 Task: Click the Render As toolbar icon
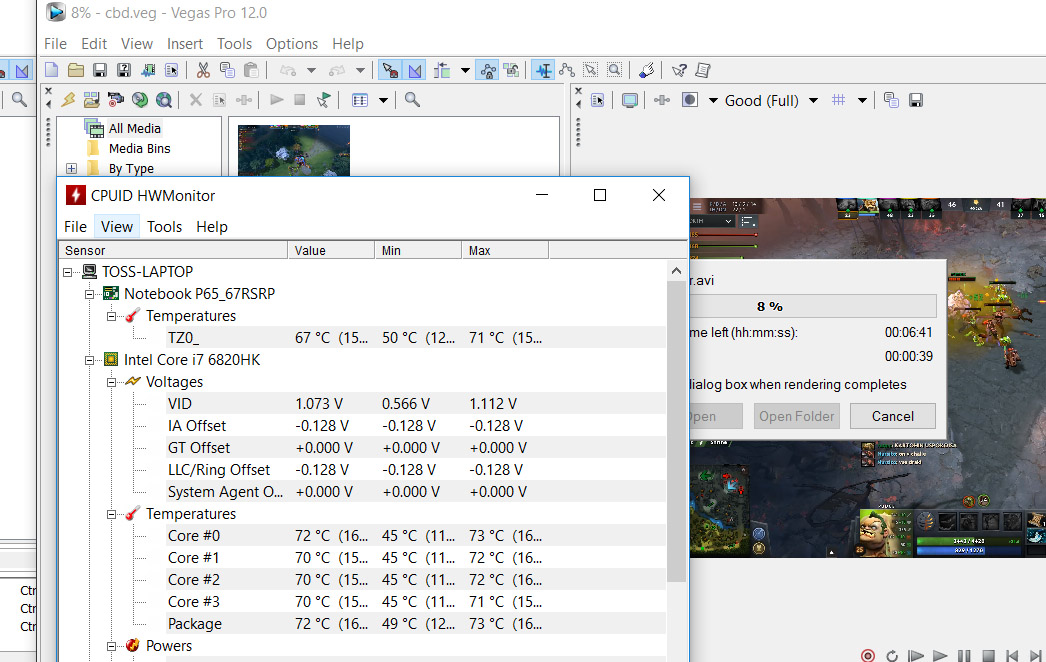147,70
